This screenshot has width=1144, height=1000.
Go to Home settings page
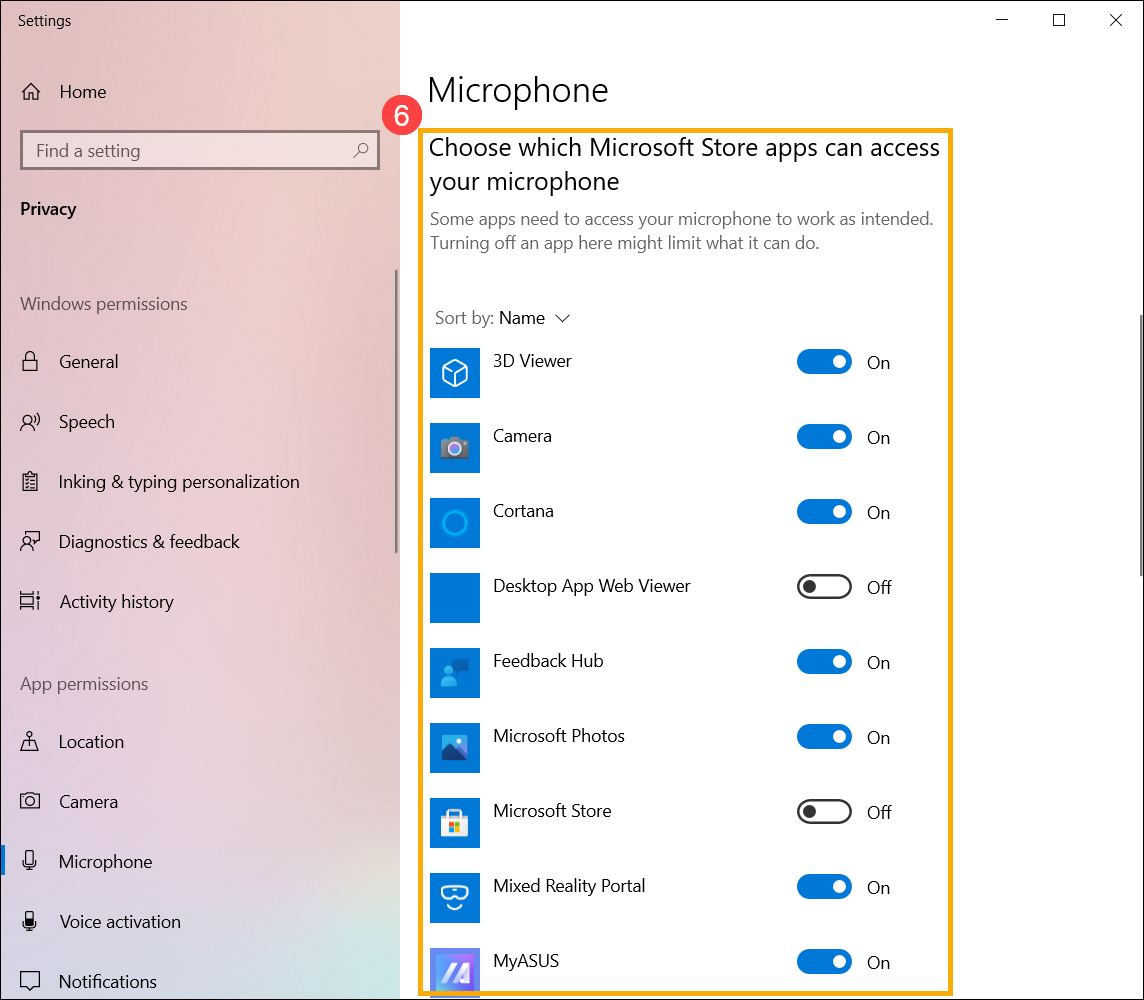82,92
